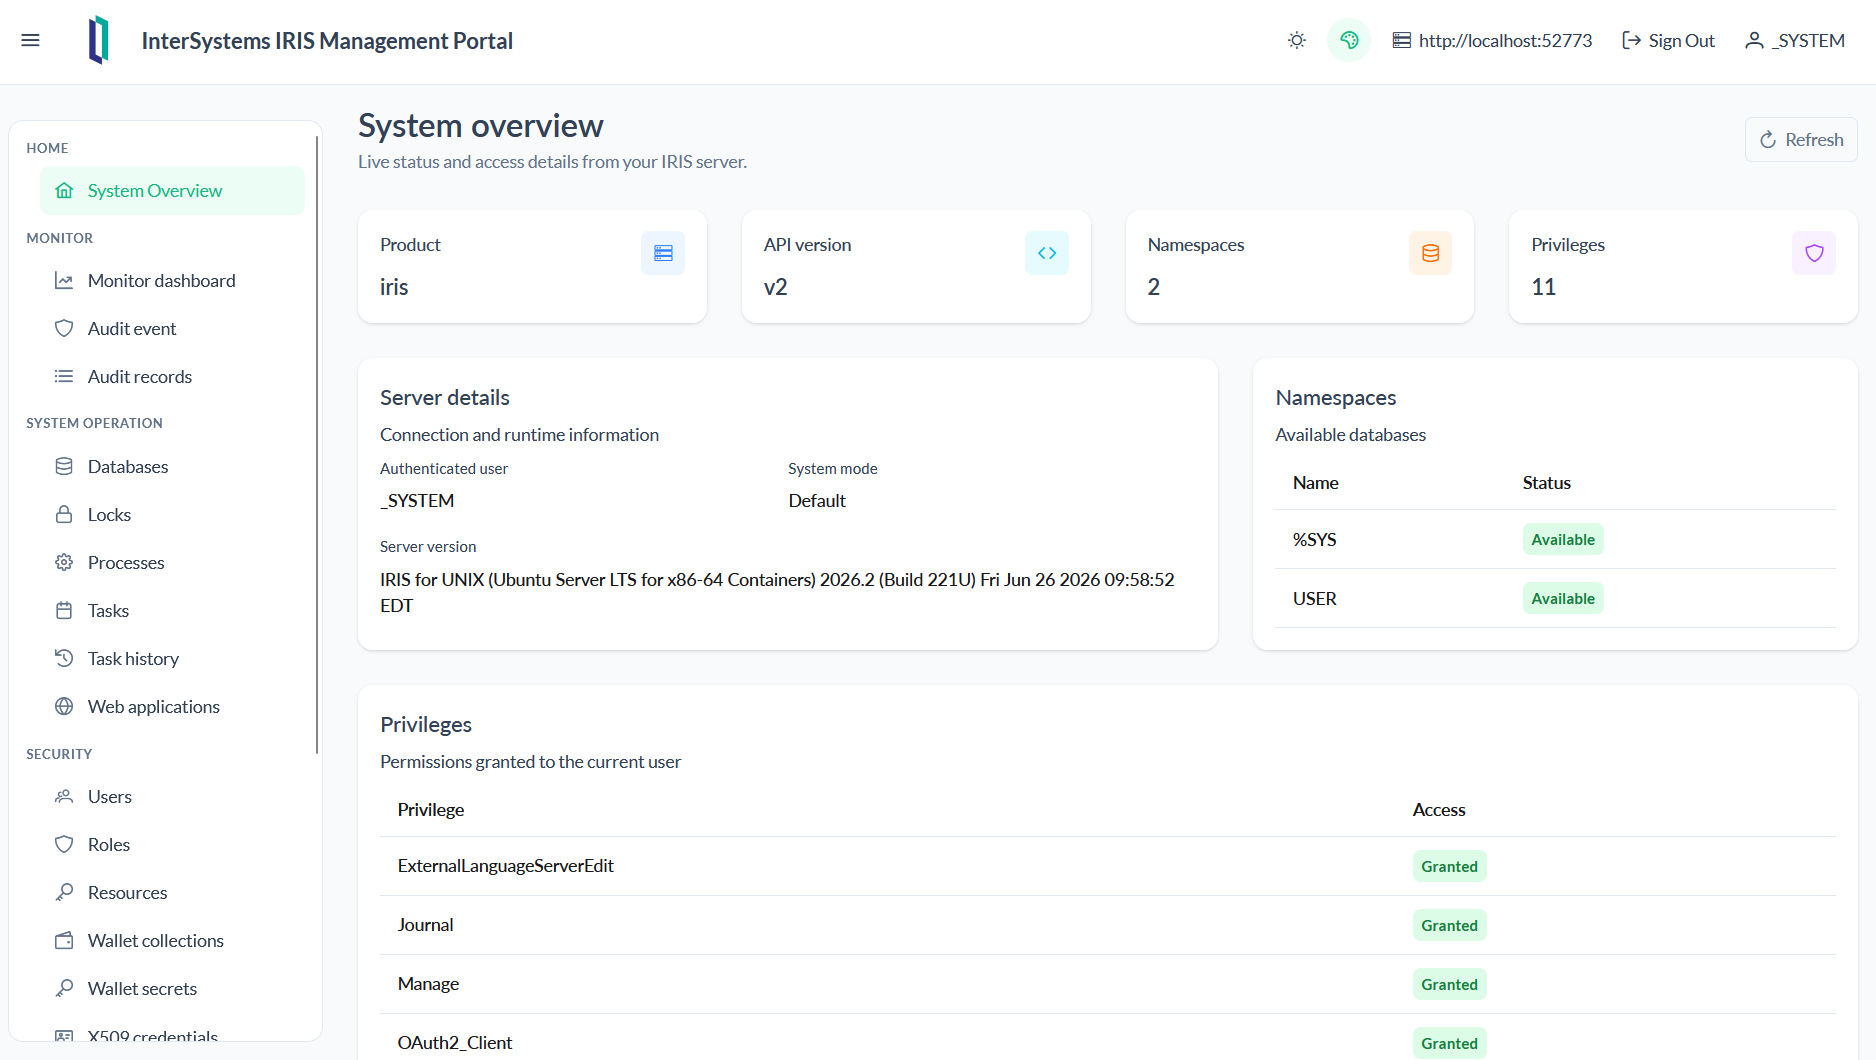1876x1060 pixels.
Task: Click the Manage privilege name
Action: coord(428,984)
